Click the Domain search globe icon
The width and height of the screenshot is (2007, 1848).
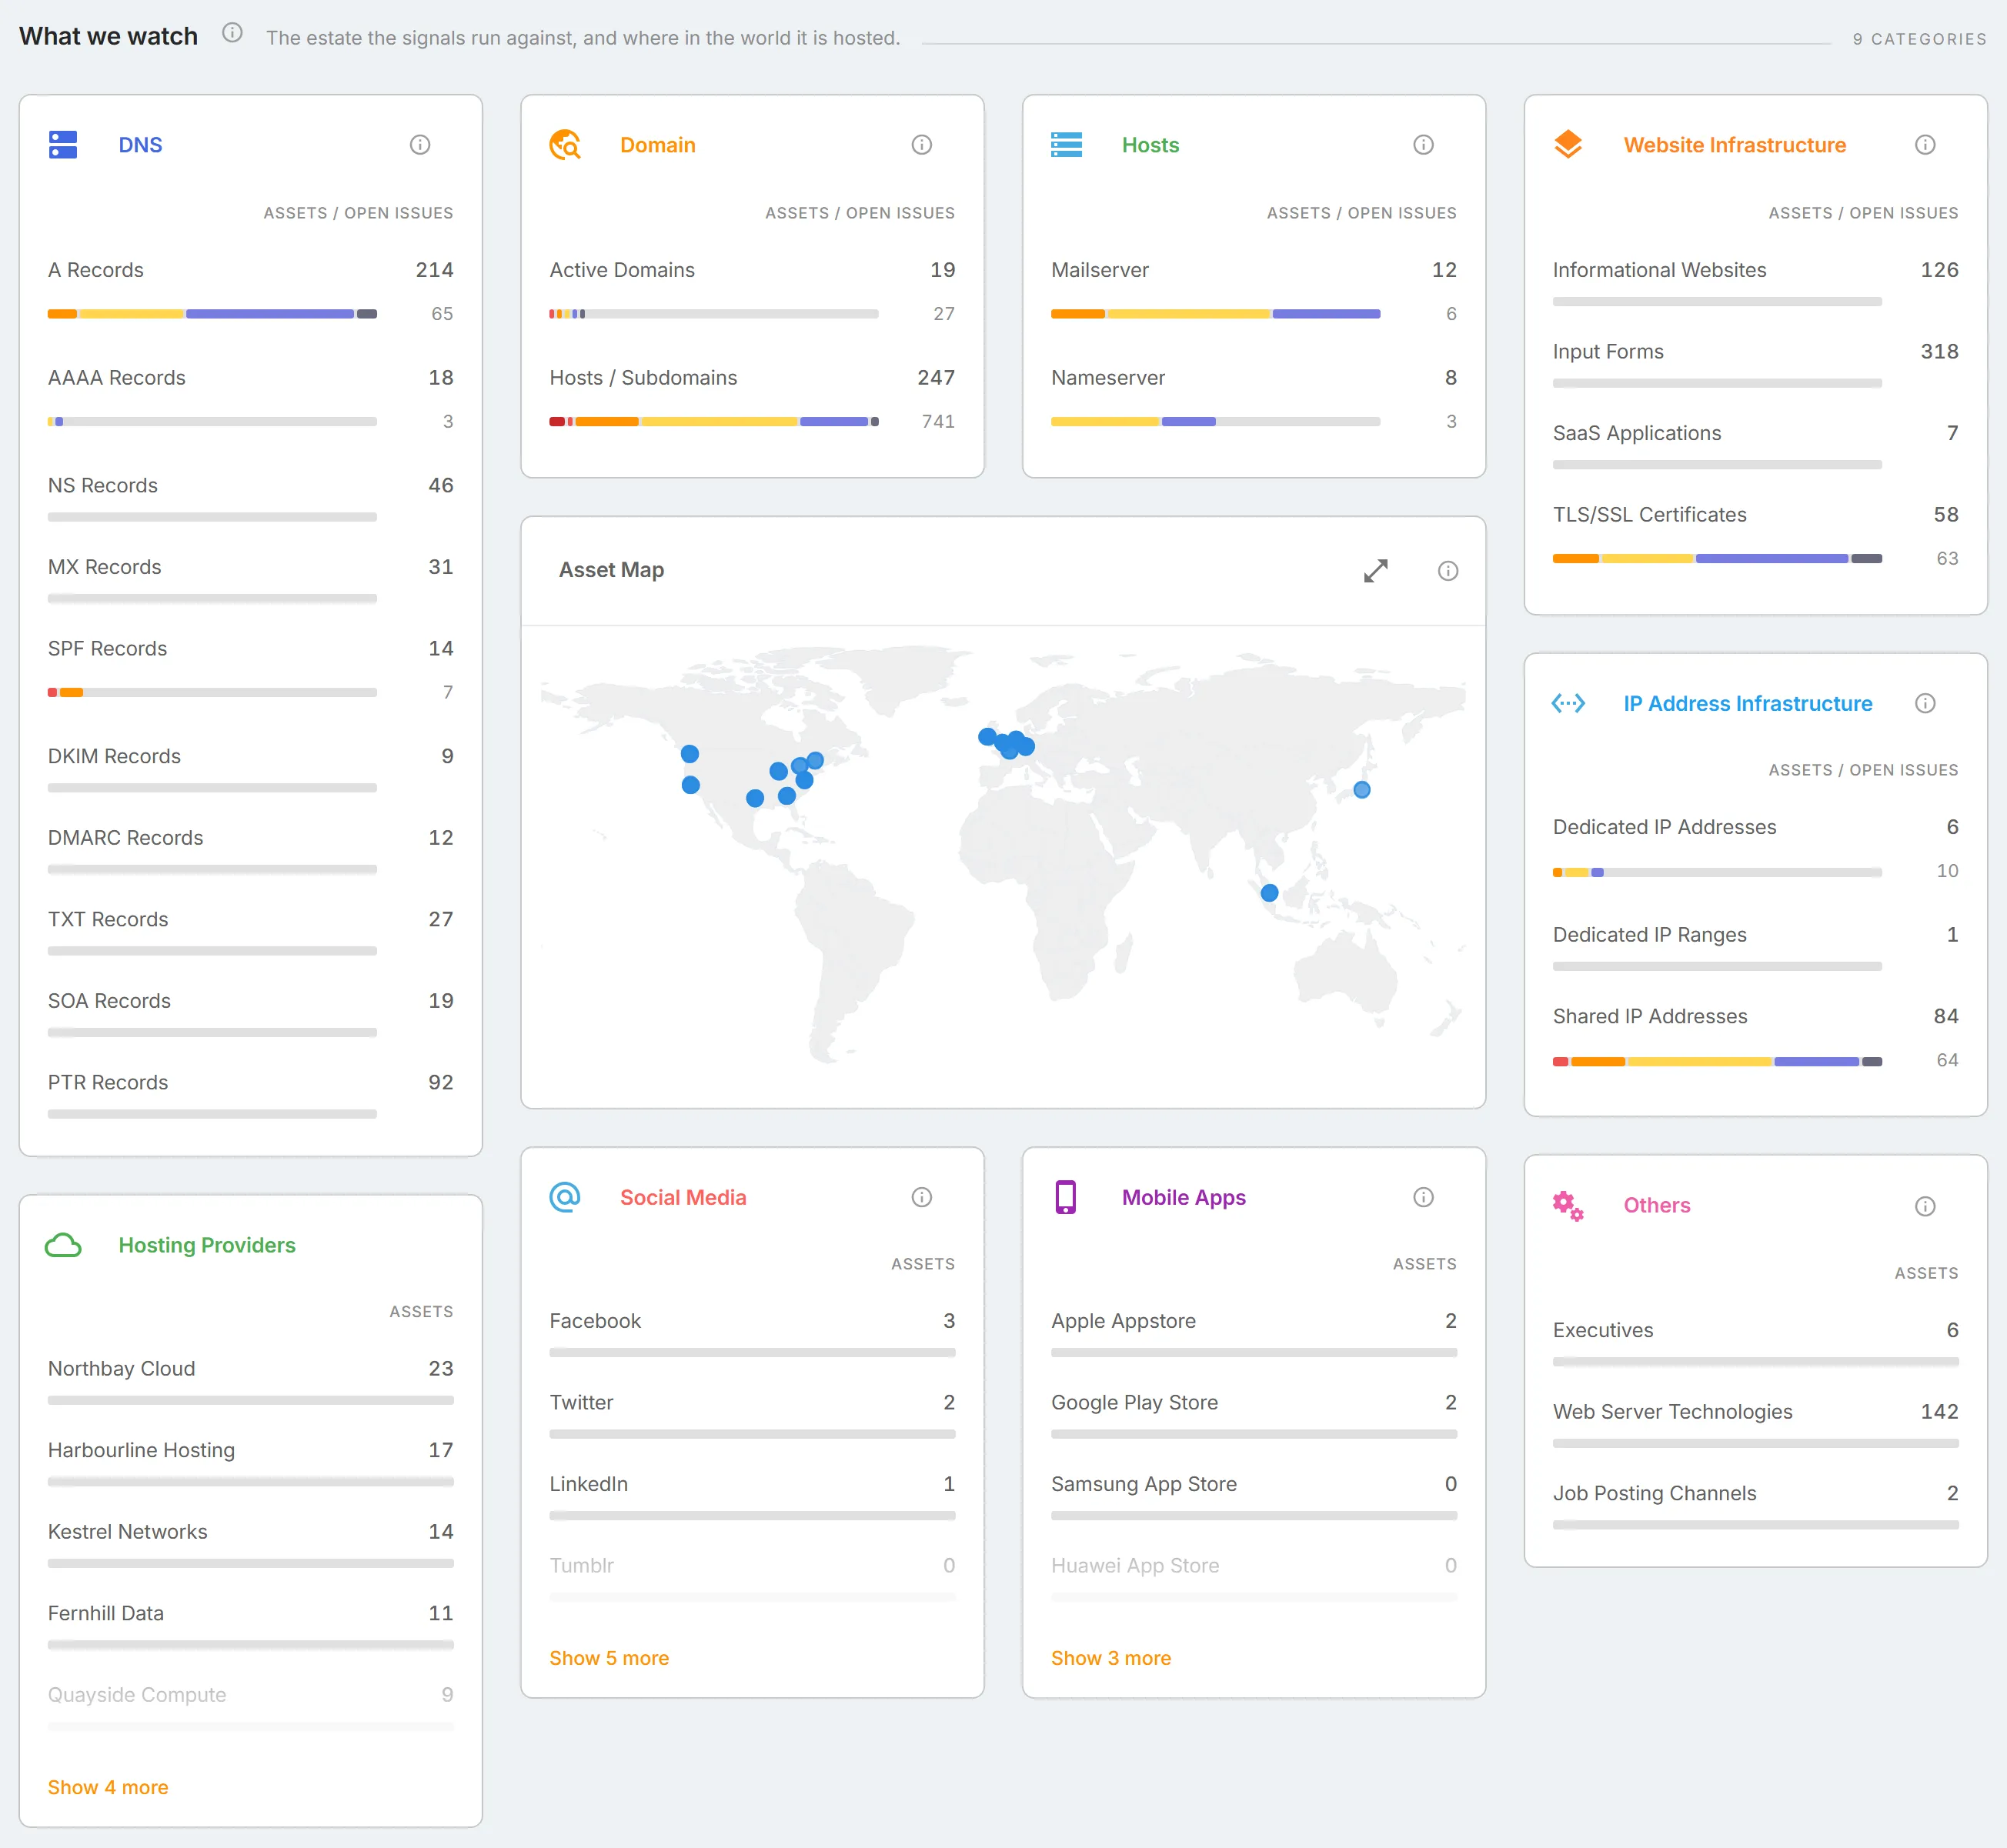(x=565, y=145)
